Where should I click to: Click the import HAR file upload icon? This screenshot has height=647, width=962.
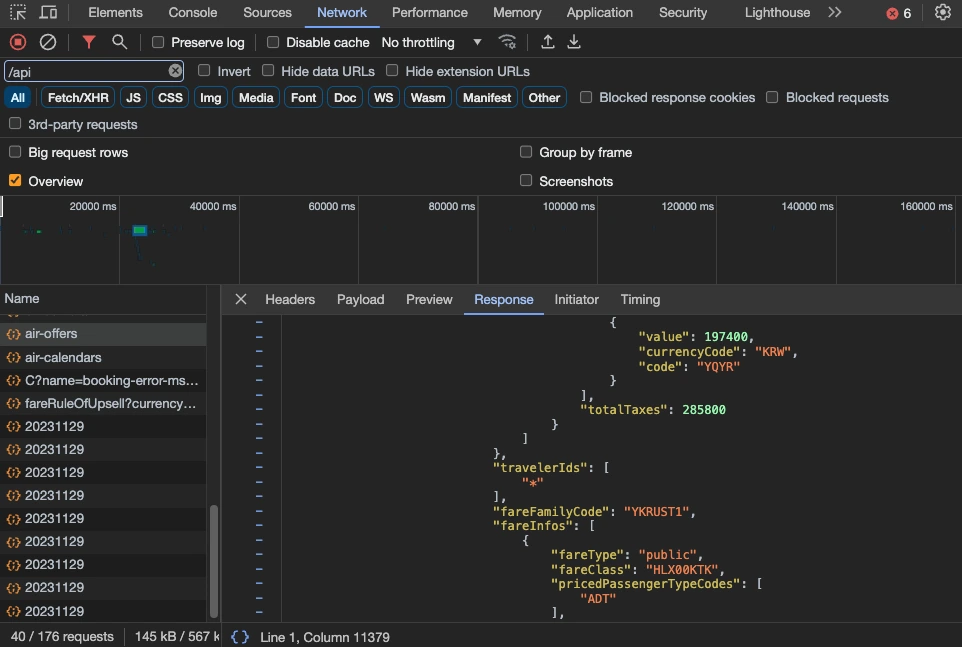pyautogui.click(x=547, y=42)
